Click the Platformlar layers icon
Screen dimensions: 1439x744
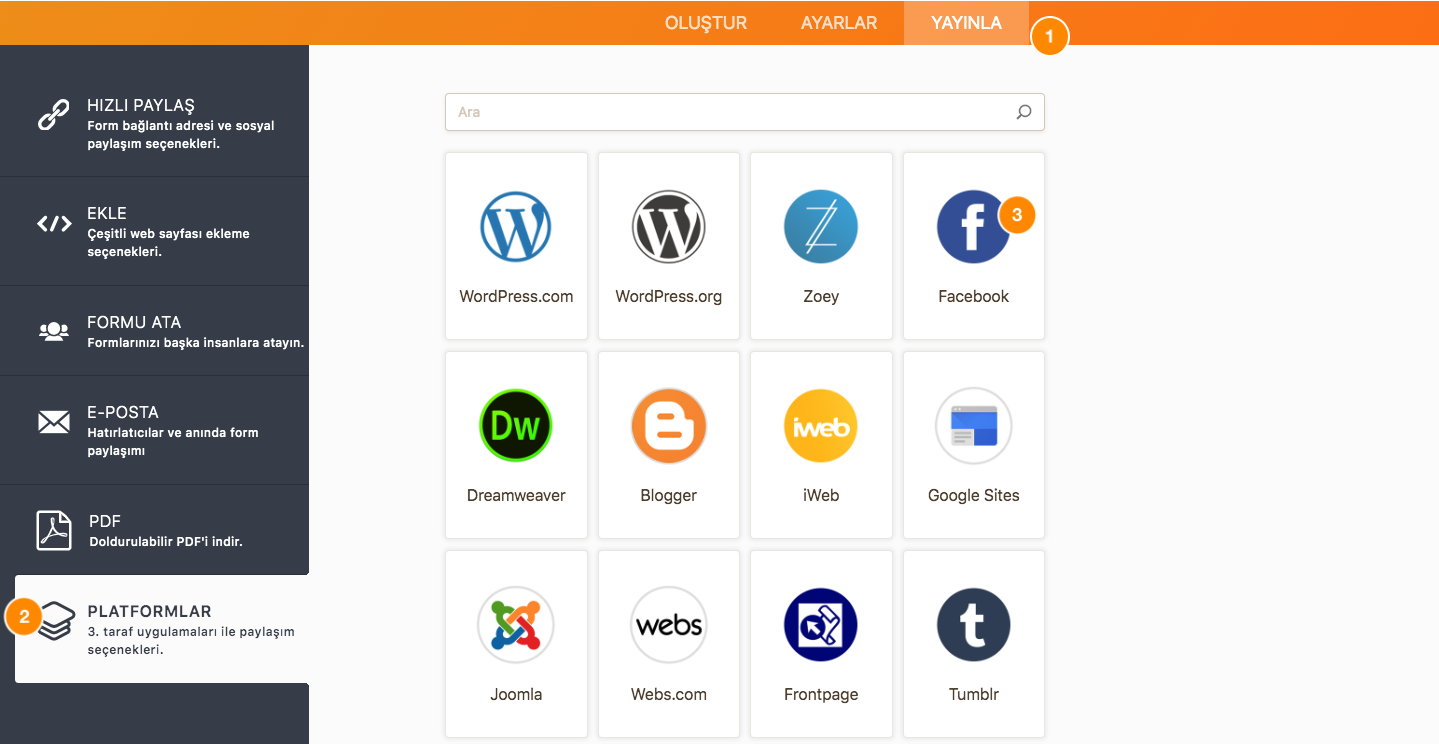(56, 620)
